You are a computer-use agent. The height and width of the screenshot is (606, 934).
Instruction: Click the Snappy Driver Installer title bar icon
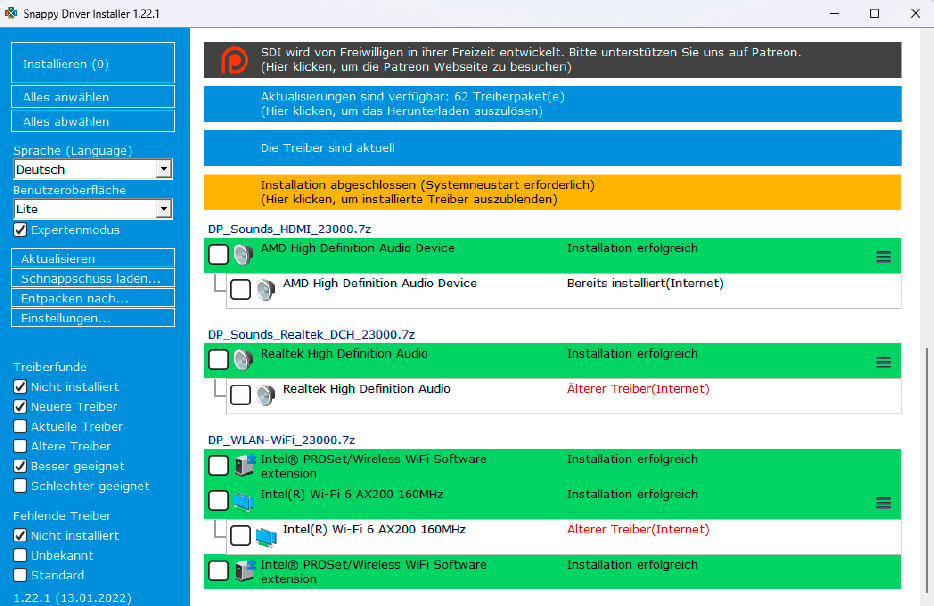pos(11,13)
